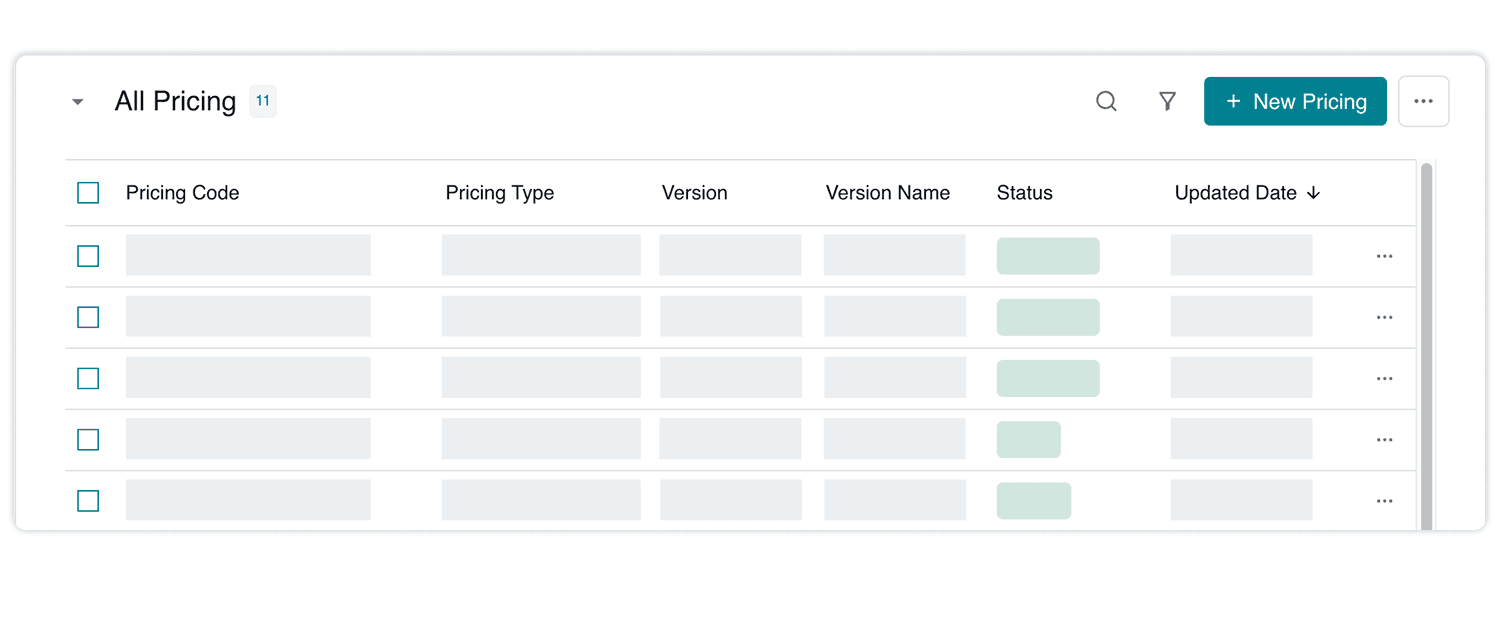Click the overflow ellipsis menu near New Pricing
Viewport: 1504px width, 640px height.
[x=1423, y=101]
